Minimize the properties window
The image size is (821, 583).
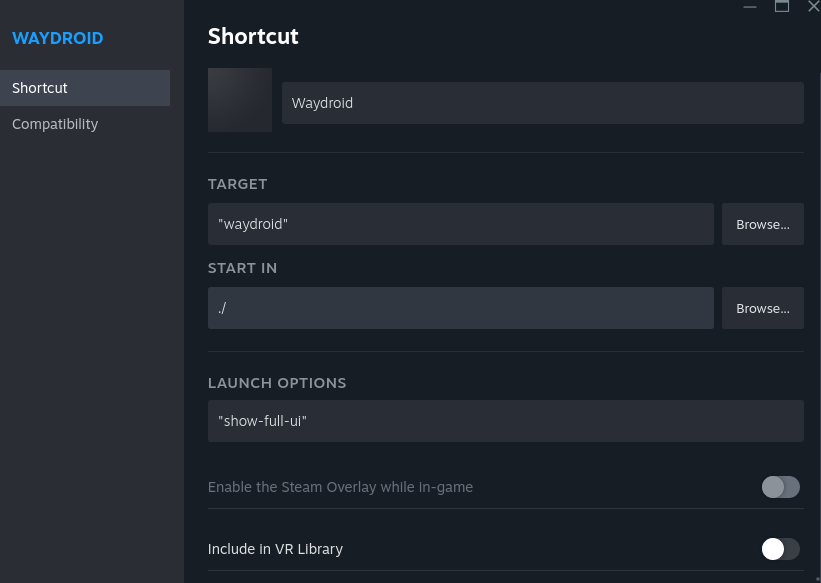[x=750, y=6]
